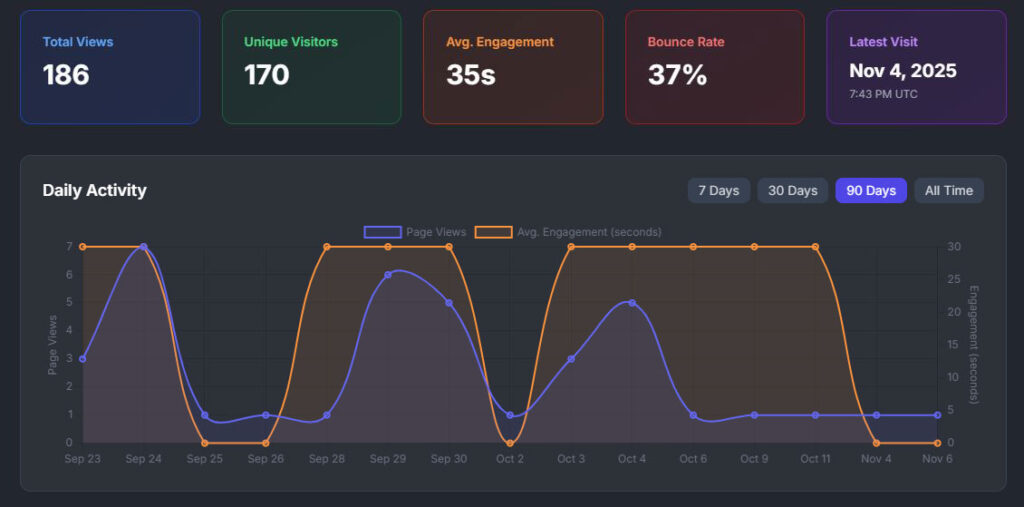
Task: Click the Page Views point for Oct 3
Action: [571, 359]
